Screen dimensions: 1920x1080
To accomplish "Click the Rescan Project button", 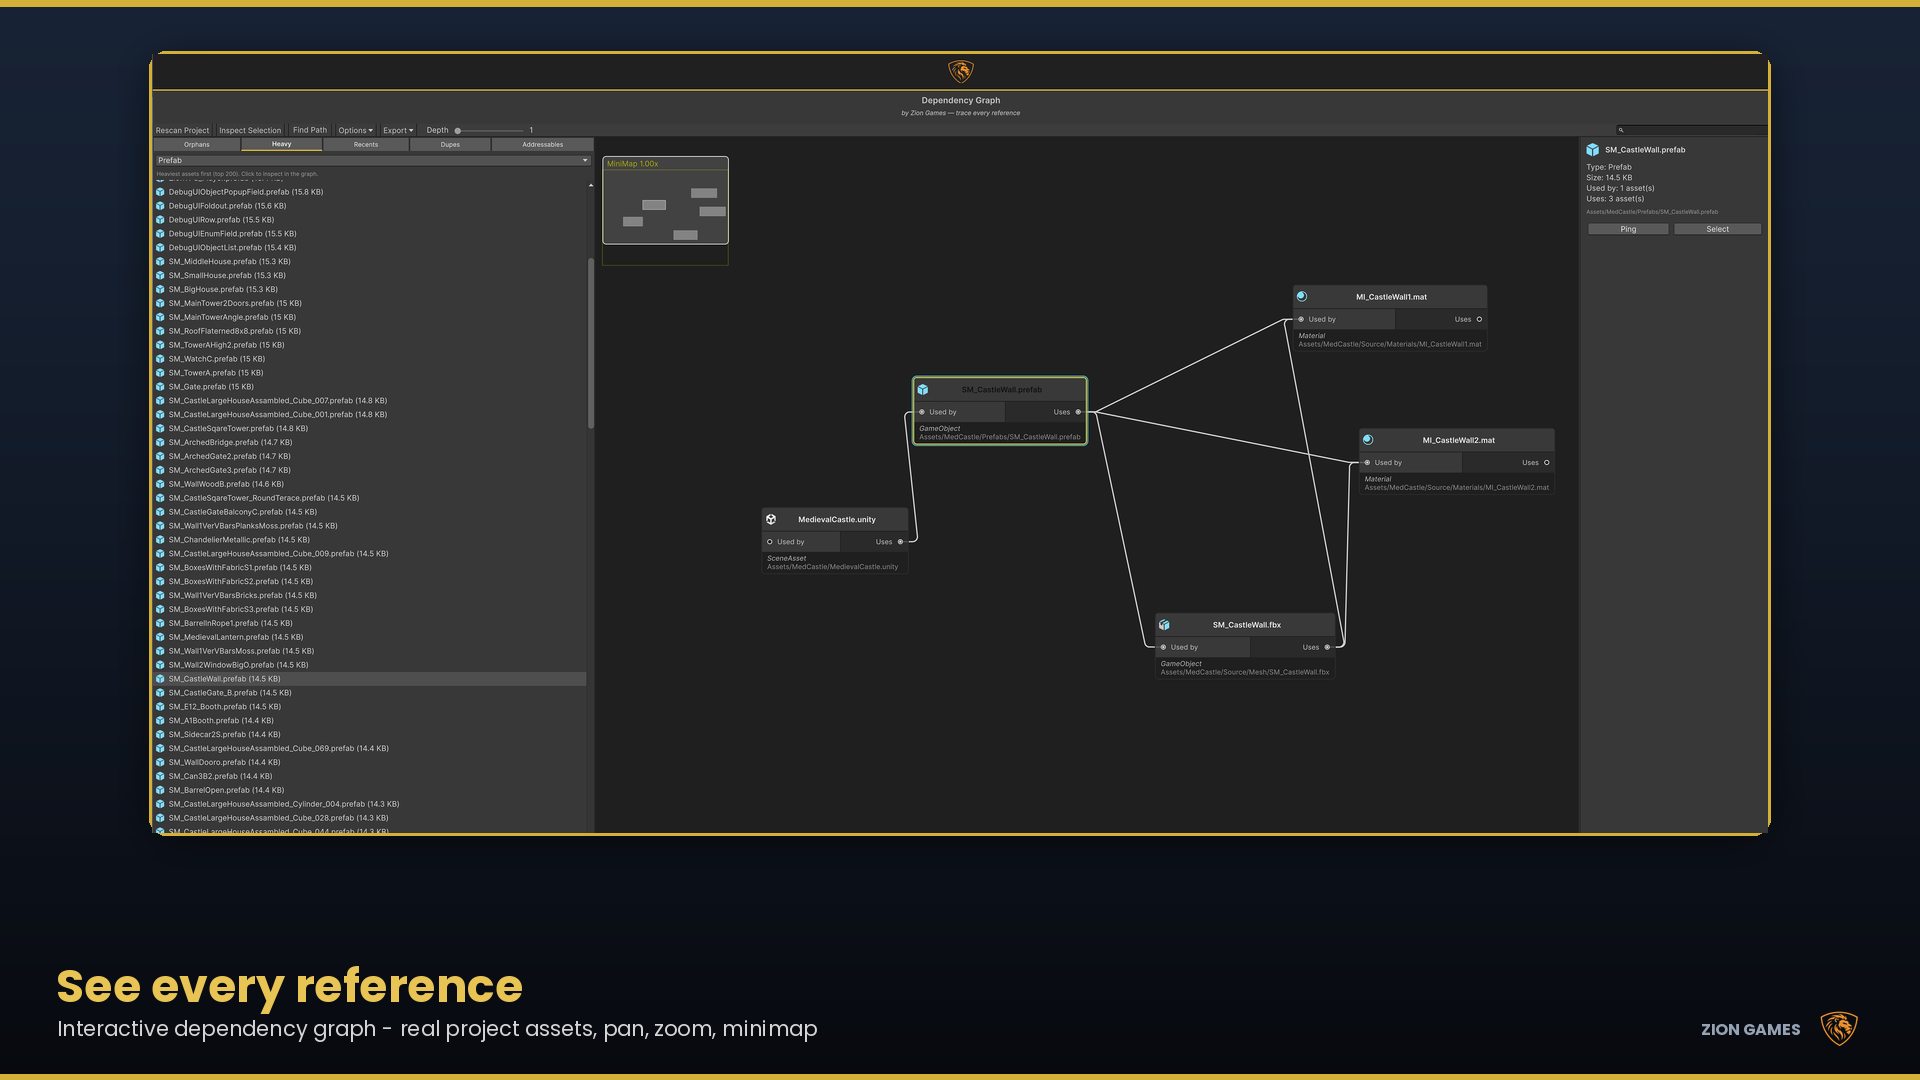I will click(183, 130).
